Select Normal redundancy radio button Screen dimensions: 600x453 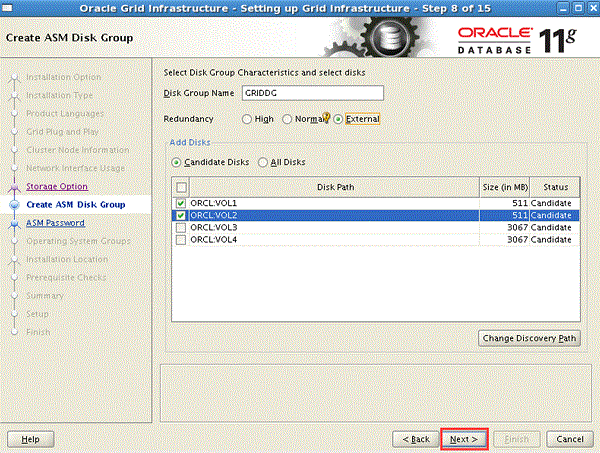click(287, 119)
